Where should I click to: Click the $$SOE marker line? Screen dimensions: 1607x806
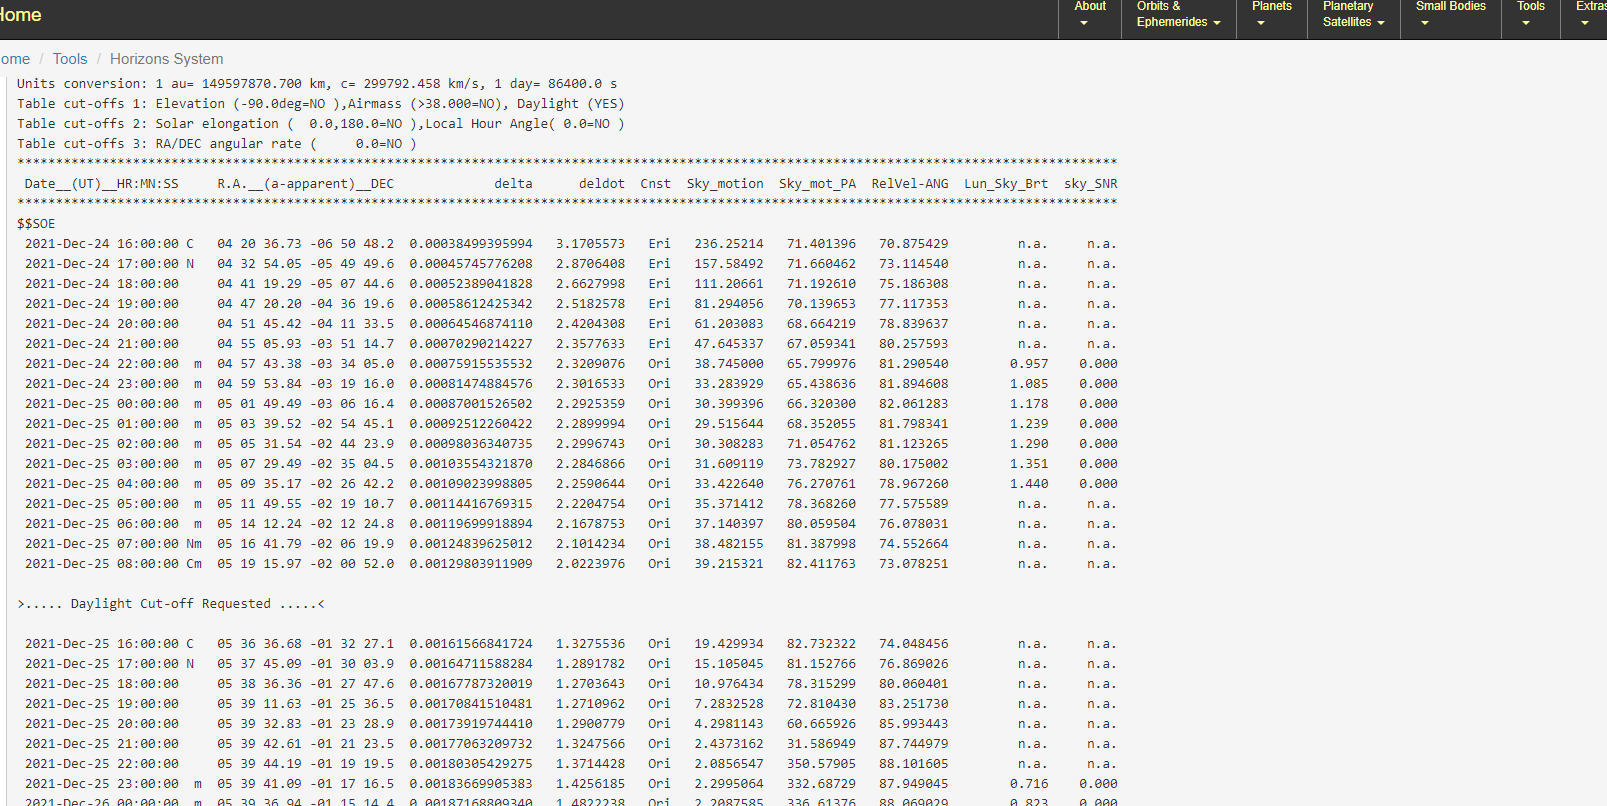click(x=36, y=224)
